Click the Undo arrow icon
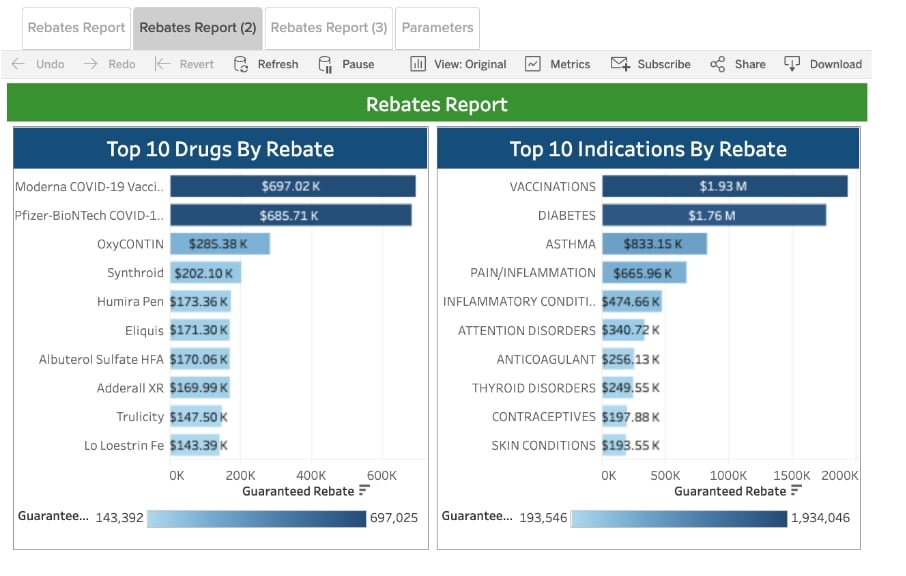906x576 pixels. pyautogui.click(x=18, y=64)
